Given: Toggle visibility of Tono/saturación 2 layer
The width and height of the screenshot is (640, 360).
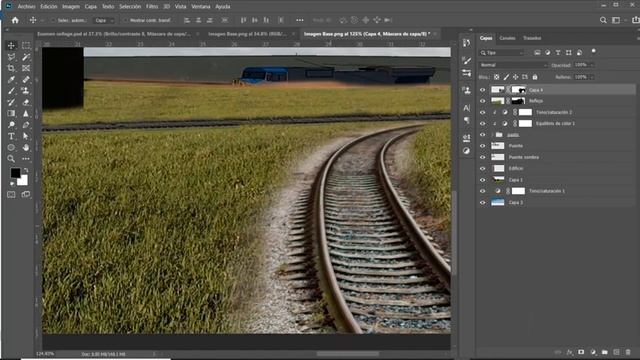Looking at the screenshot, I should pos(482,112).
